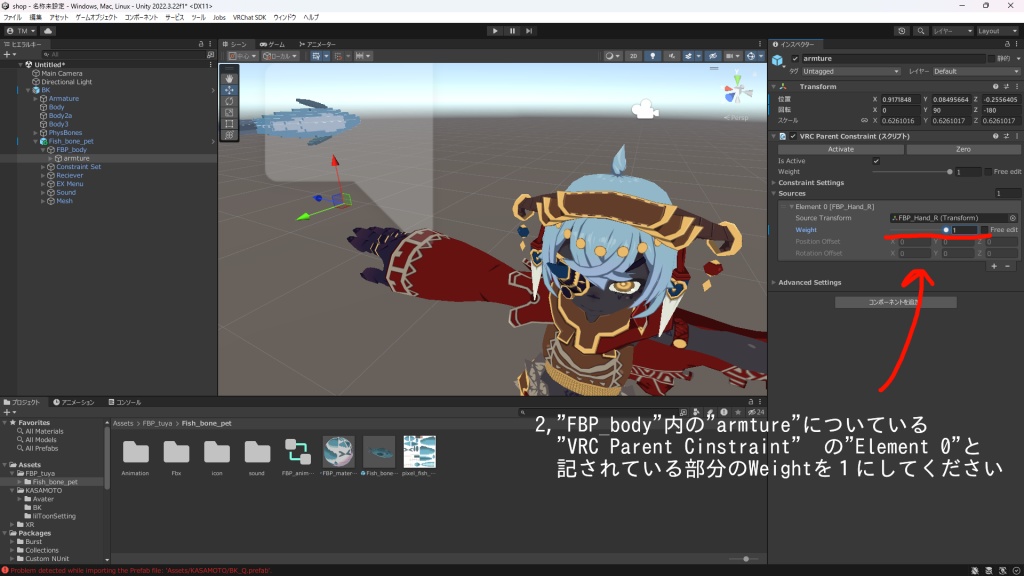The height and width of the screenshot is (576, 1024).
Task: Toggle armture object active checkbox
Action: pos(795,59)
